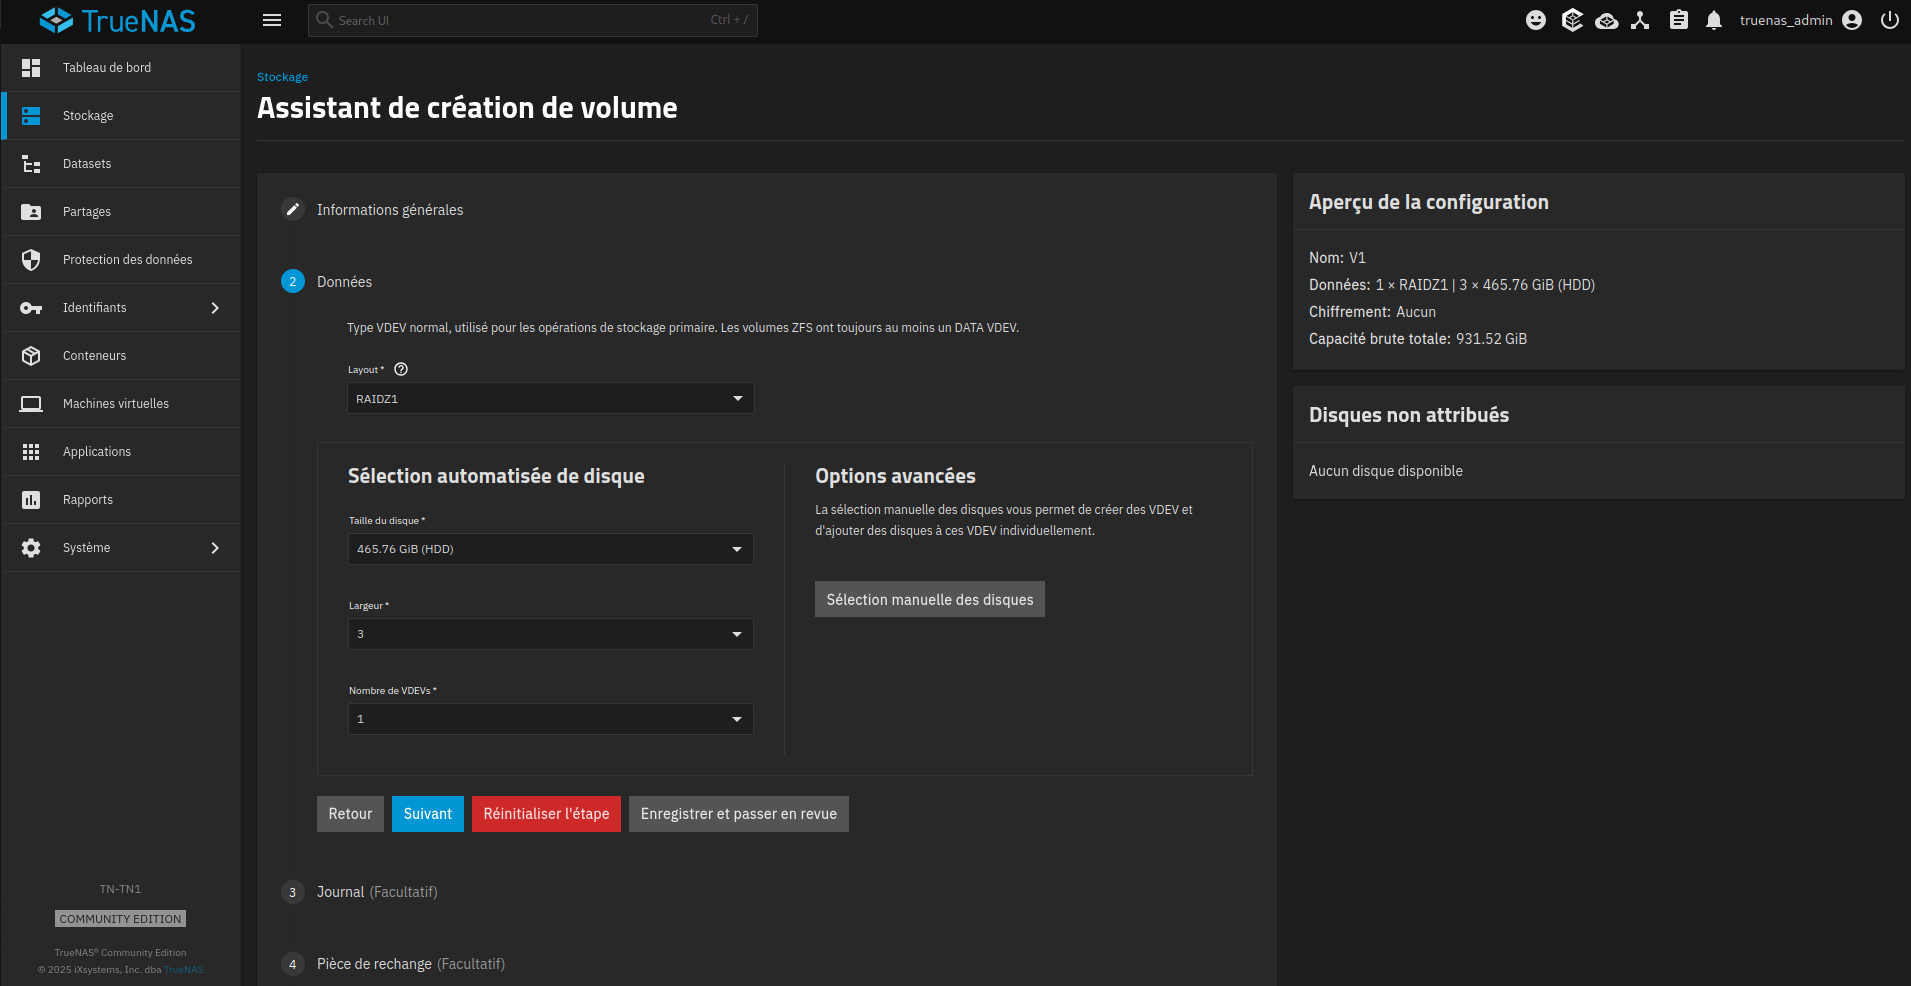The image size is (1911, 986).
Task: Open the Nombre de VDEVs dropdown
Action: (x=550, y=719)
